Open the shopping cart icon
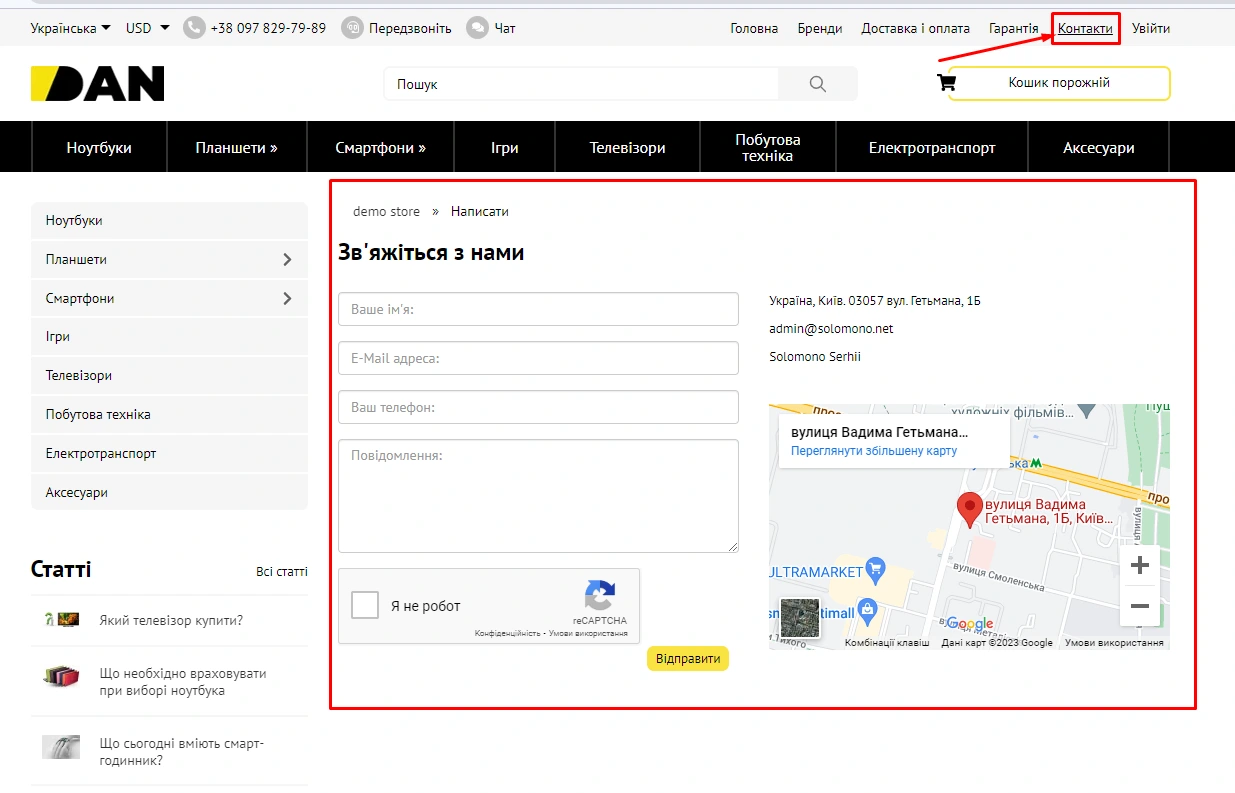Viewport: 1235px width, 793px height. [945, 83]
